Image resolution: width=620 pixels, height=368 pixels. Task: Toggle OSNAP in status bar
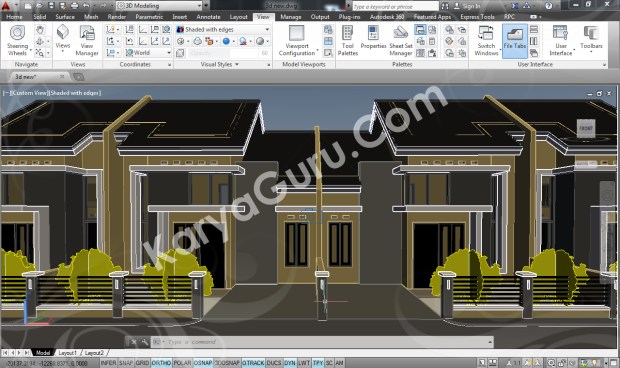202,363
